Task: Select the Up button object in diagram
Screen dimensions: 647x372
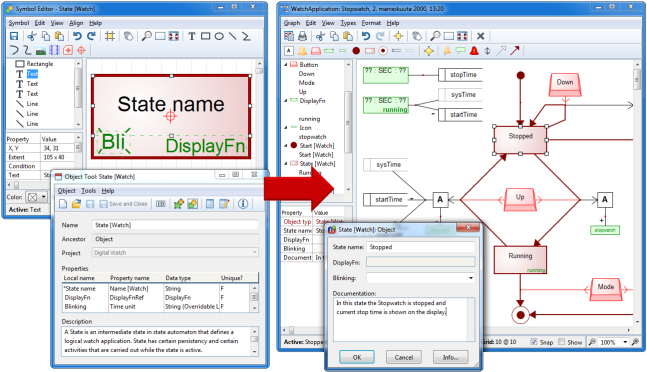Action: coord(520,200)
